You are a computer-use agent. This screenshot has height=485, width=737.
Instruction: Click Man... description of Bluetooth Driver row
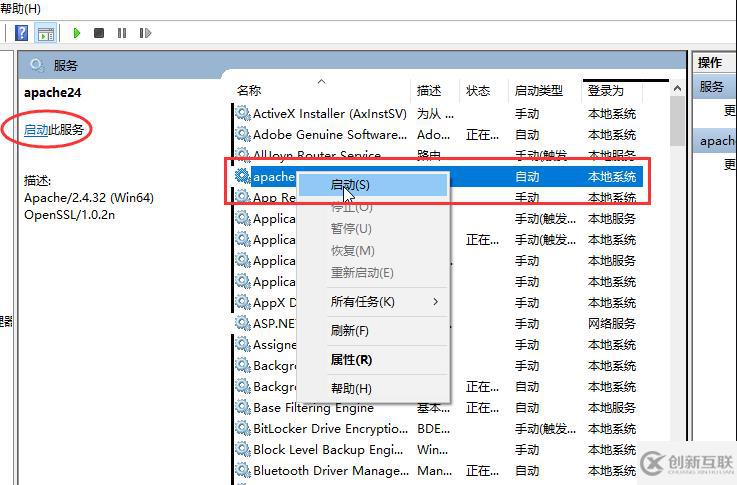tap(434, 471)
